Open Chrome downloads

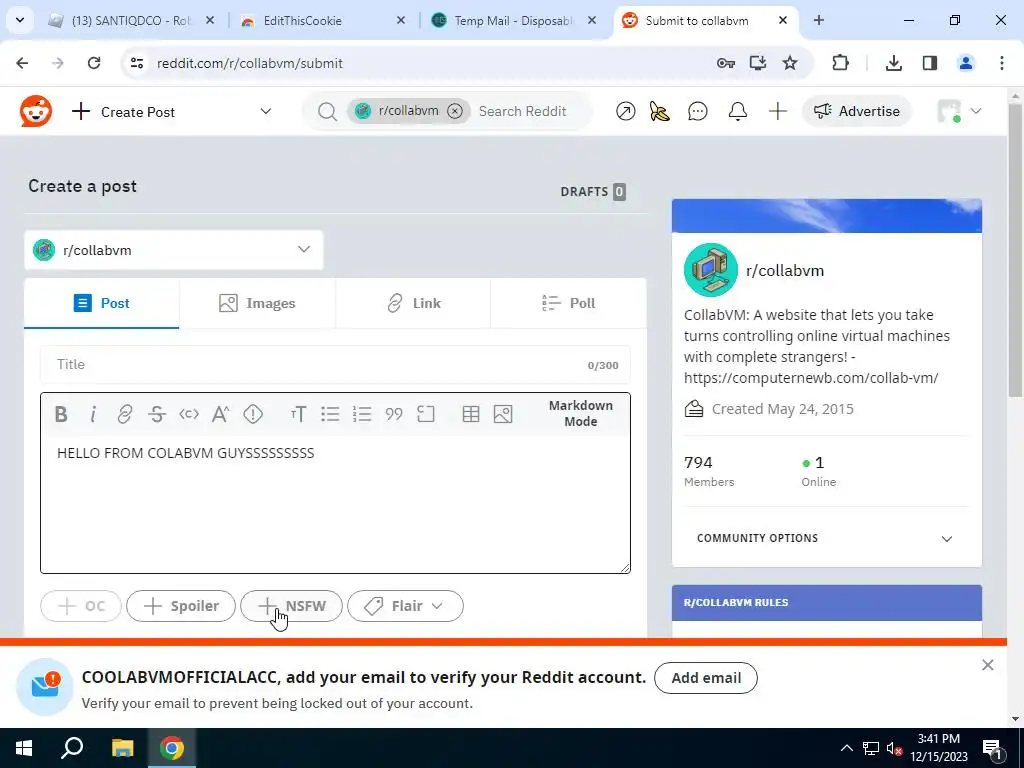[893, 63]
